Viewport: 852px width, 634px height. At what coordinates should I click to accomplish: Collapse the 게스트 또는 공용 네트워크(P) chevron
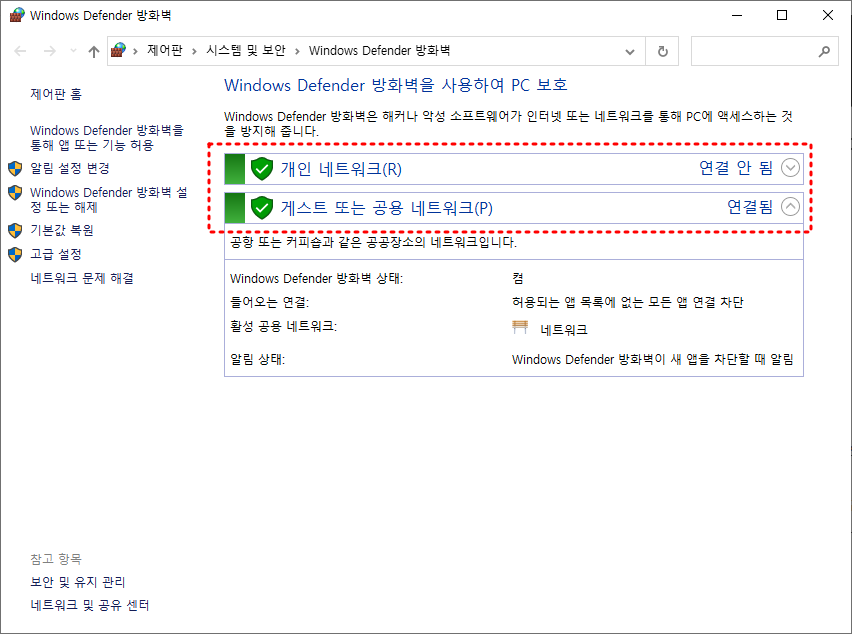click(790, 206)
